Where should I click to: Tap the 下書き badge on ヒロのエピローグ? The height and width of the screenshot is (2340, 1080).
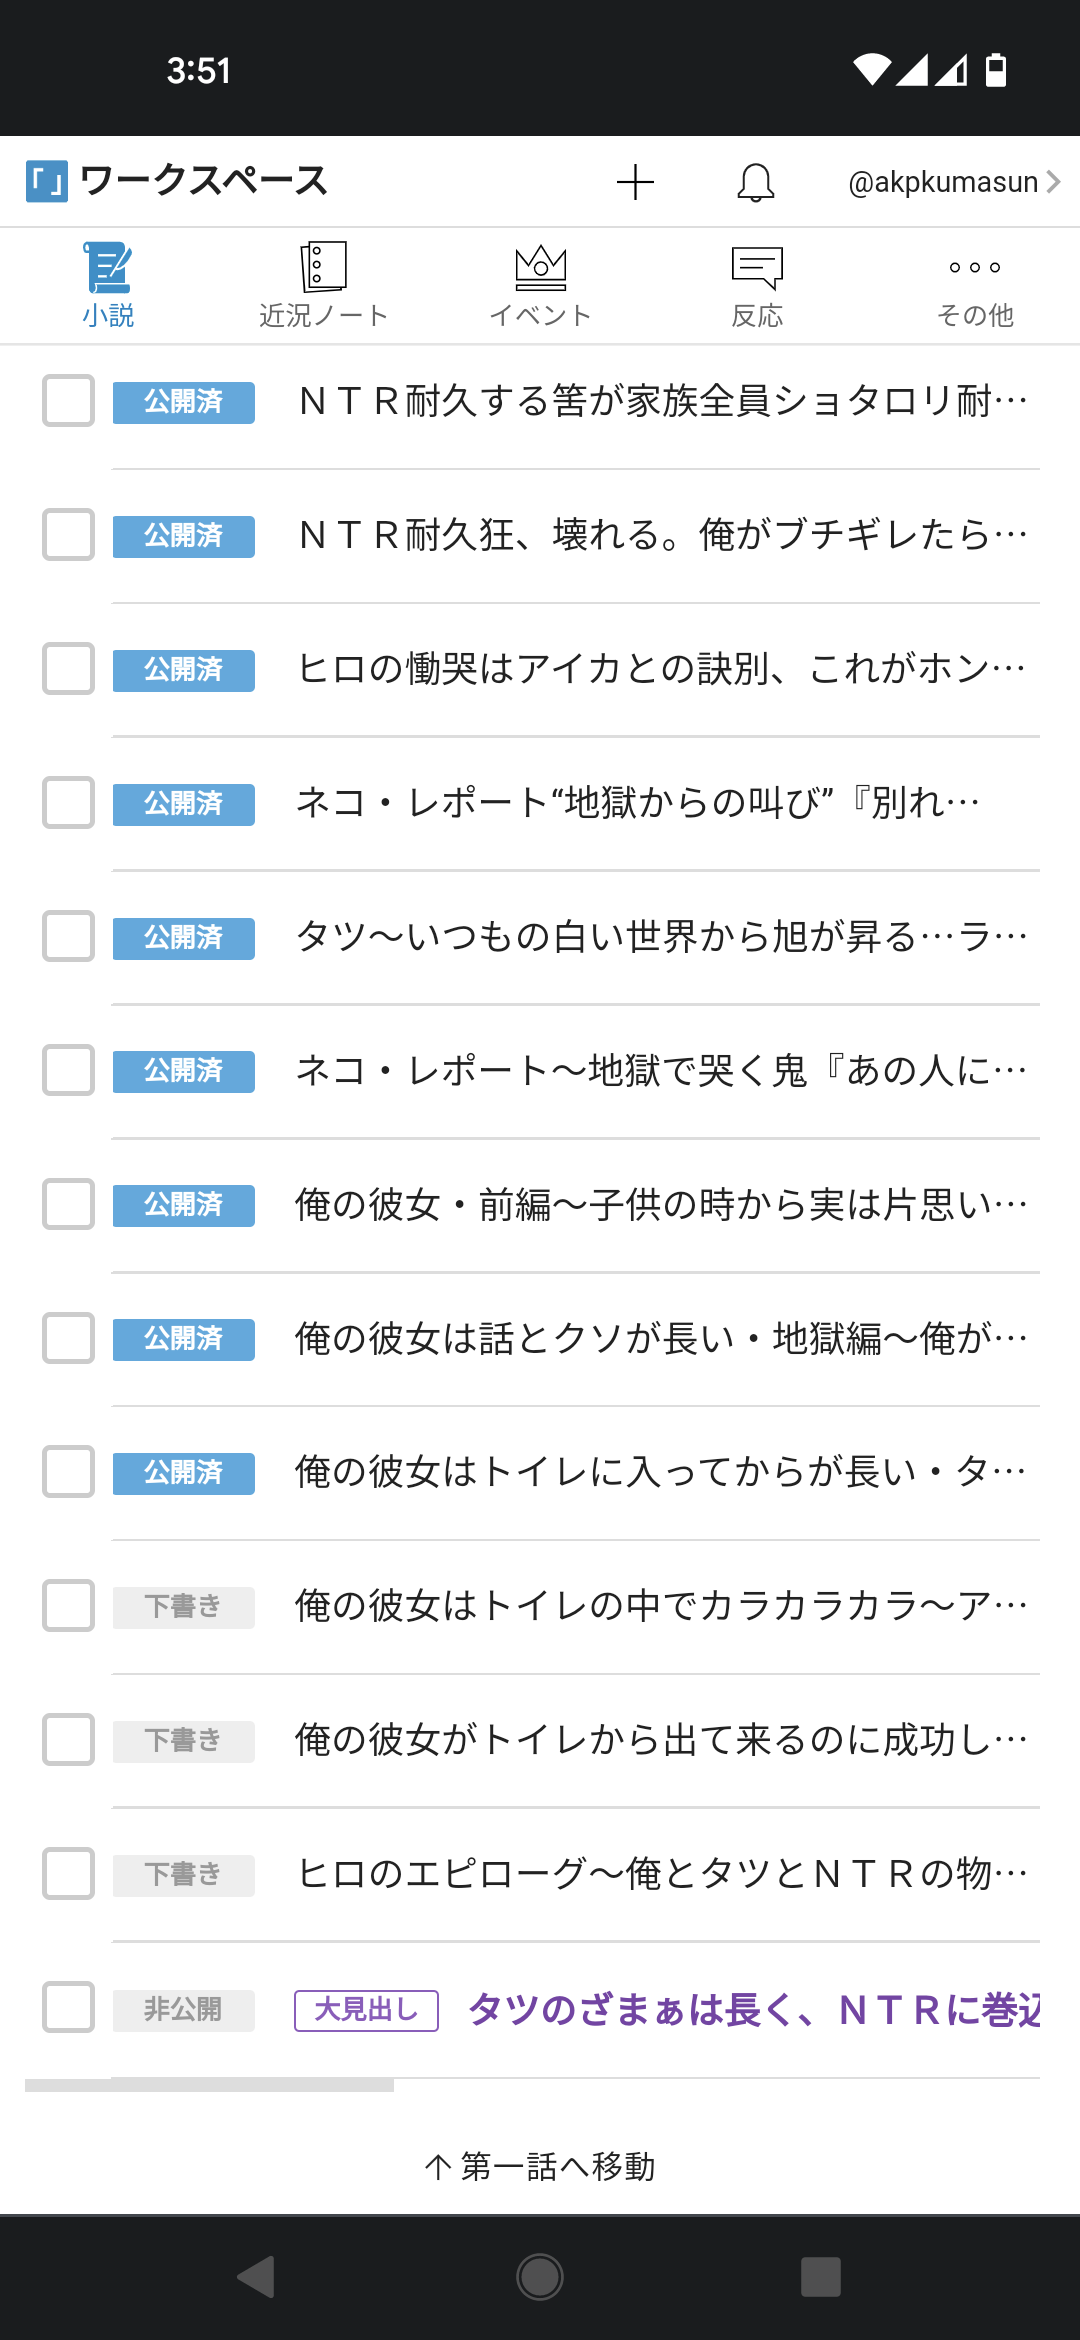pos(183,1874)
